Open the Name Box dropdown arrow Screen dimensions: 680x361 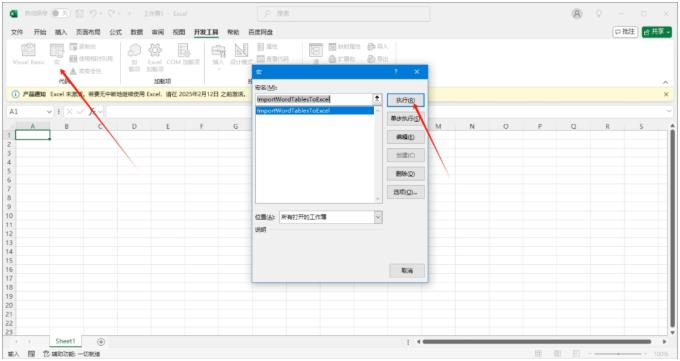tap(49, 112)
